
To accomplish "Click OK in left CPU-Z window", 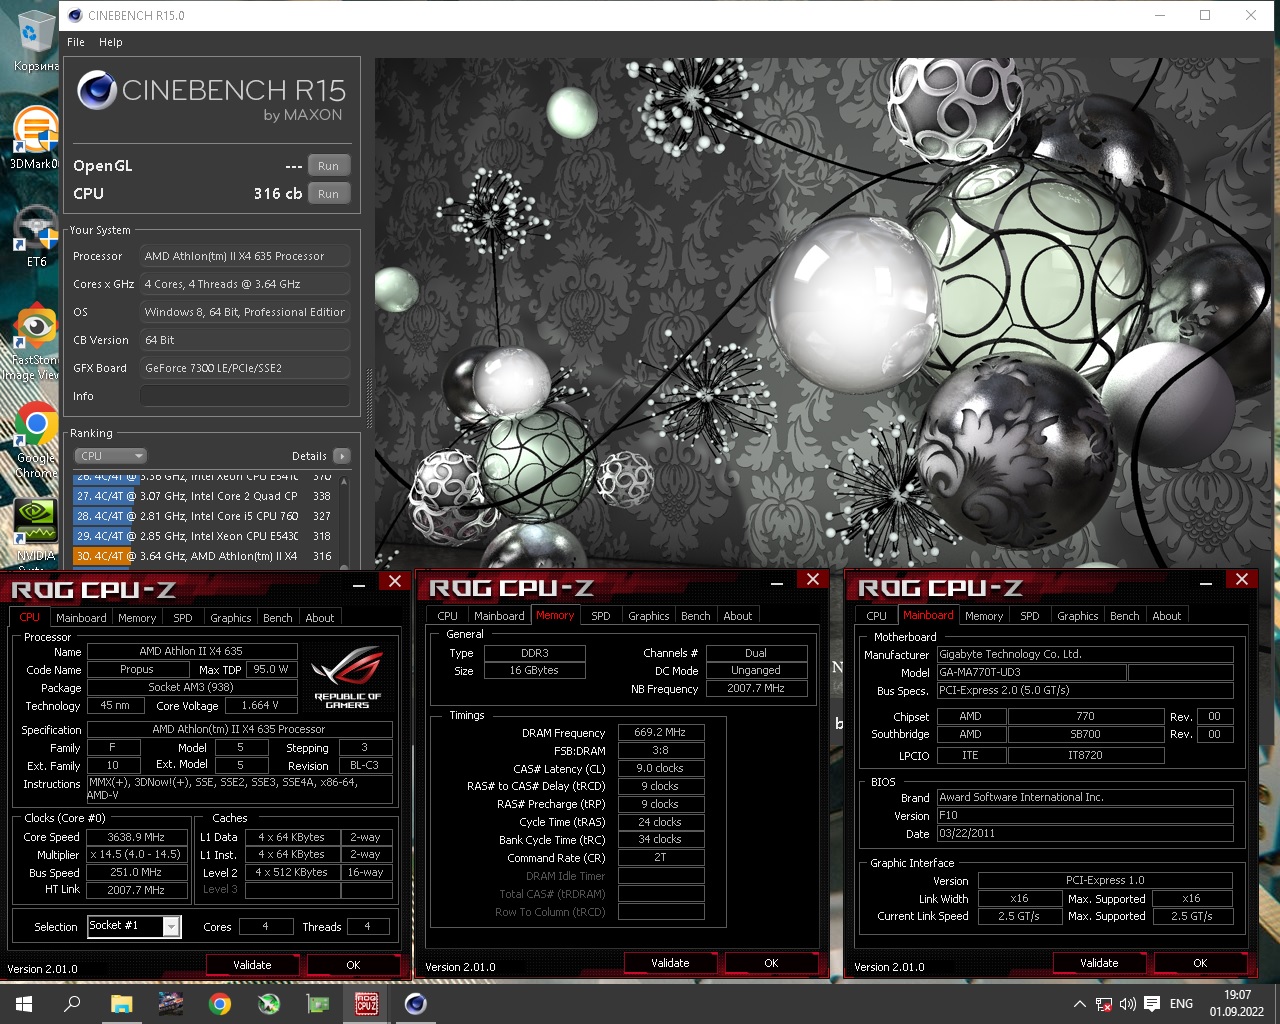I will point(353,965).
